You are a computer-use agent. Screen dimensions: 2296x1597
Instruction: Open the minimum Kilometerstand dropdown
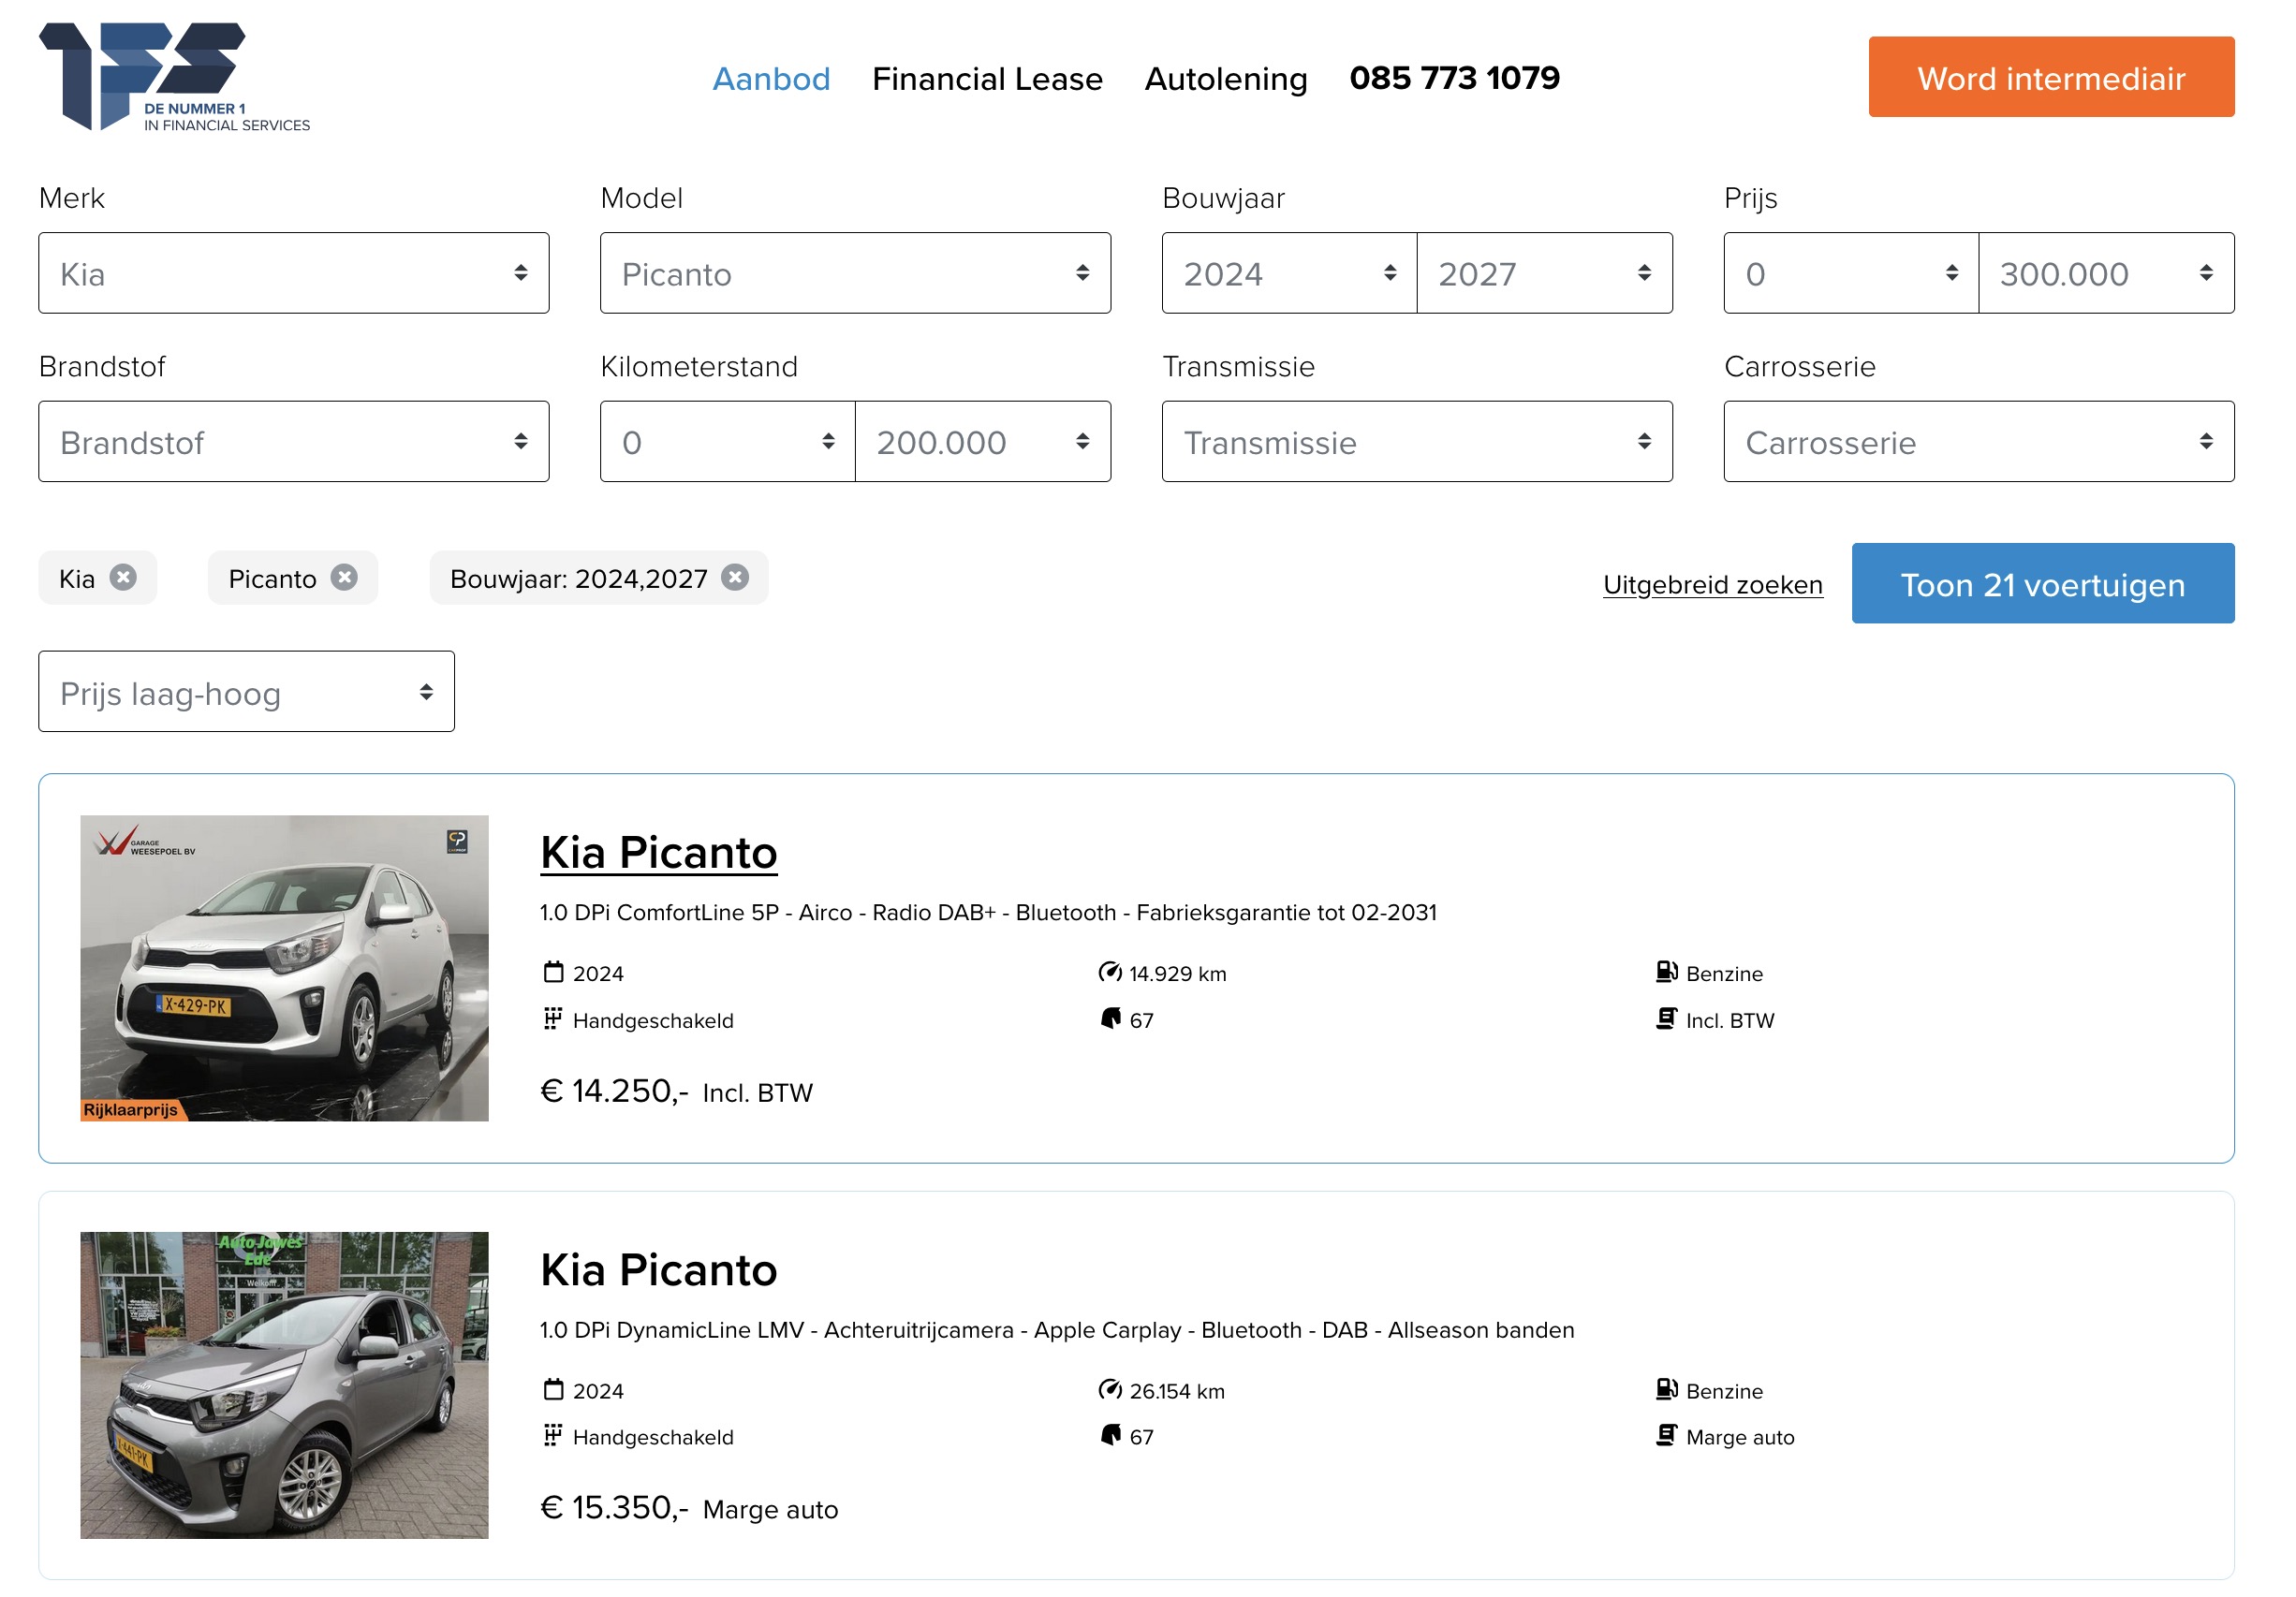[x=728, y=442]
